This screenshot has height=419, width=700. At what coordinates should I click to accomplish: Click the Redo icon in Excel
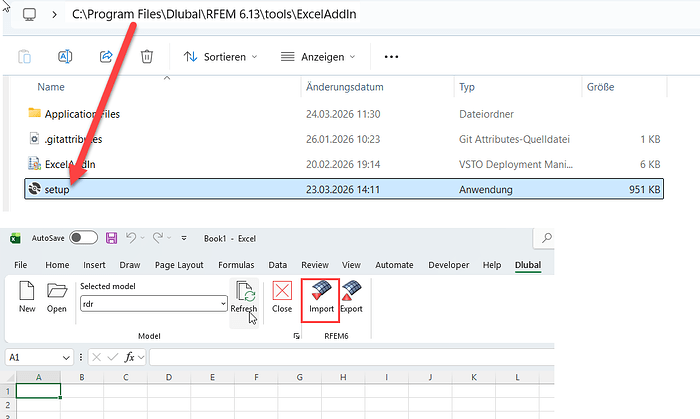point(158,238)
